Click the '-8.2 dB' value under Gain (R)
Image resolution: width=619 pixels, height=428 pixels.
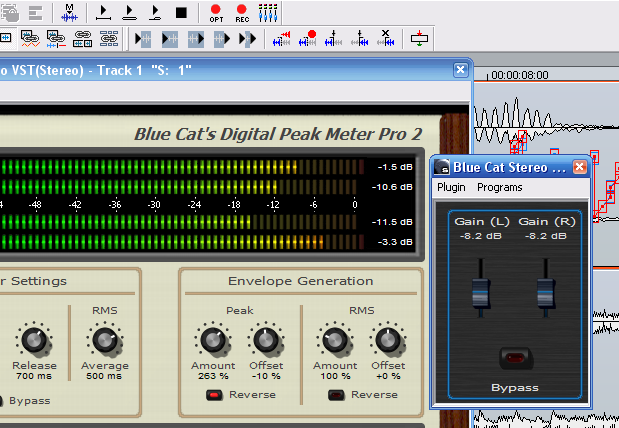546,236
